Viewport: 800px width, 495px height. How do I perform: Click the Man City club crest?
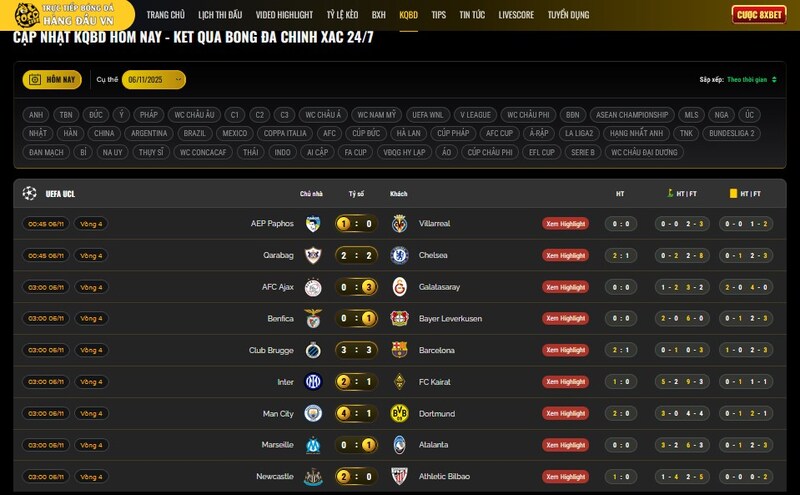[x=313, y=413]
